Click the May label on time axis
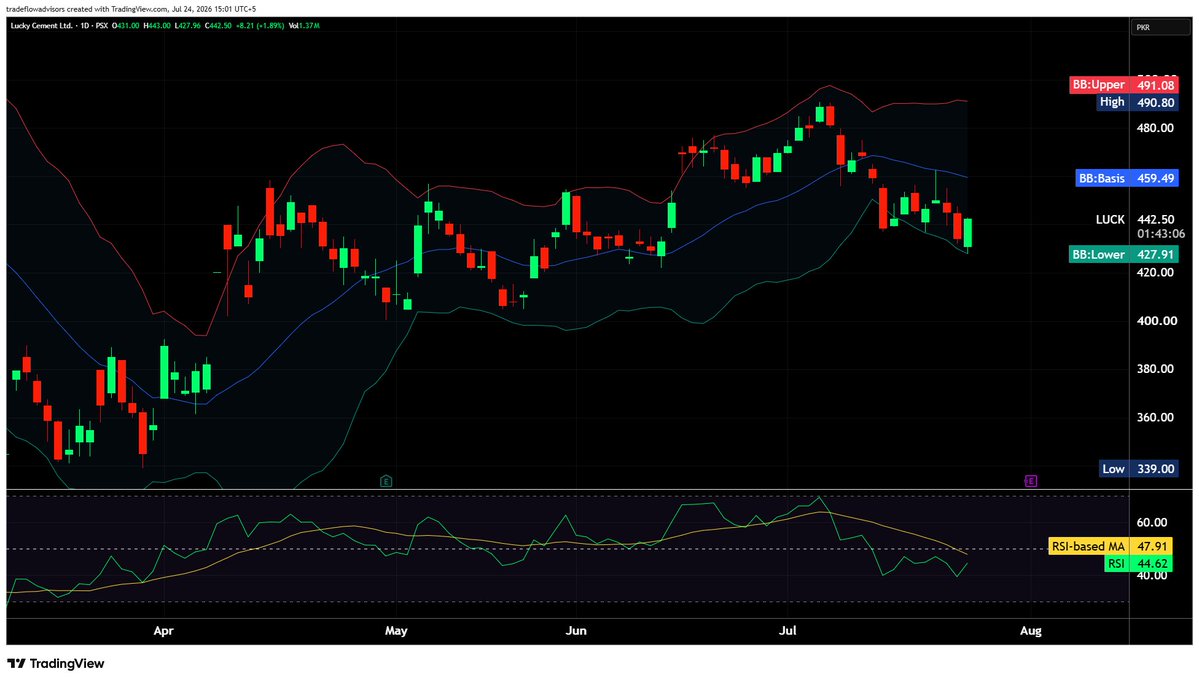The image size is (1199, 682). (396, 631)
